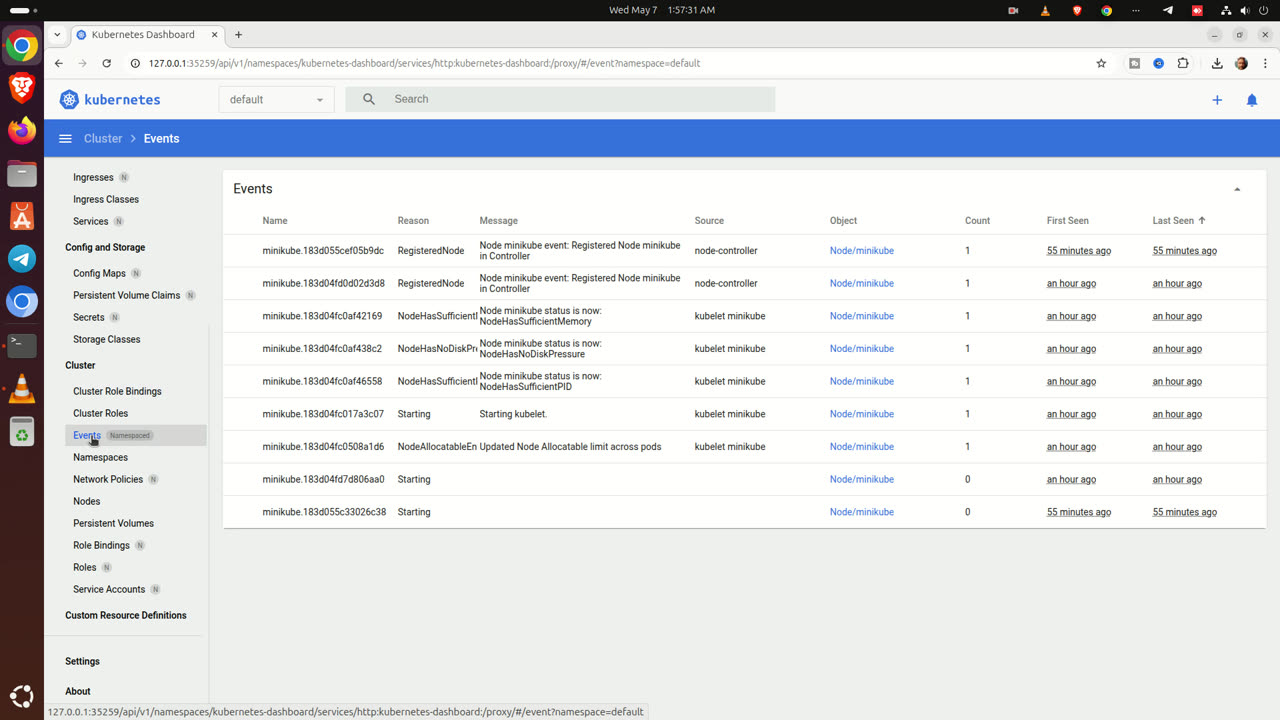Click the plus create-resource icon
Viewport: 1280px width, 720px height.
[1217, 100]
